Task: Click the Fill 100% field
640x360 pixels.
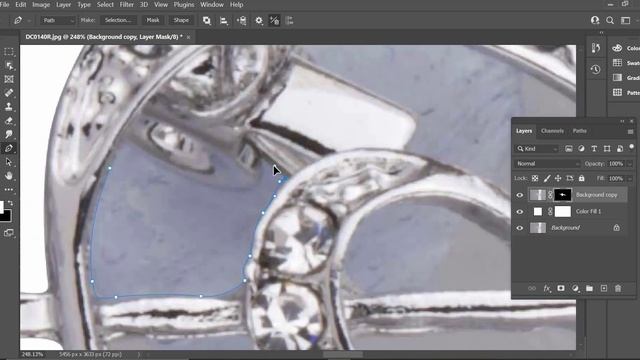Action: click(x=616, y=178)
